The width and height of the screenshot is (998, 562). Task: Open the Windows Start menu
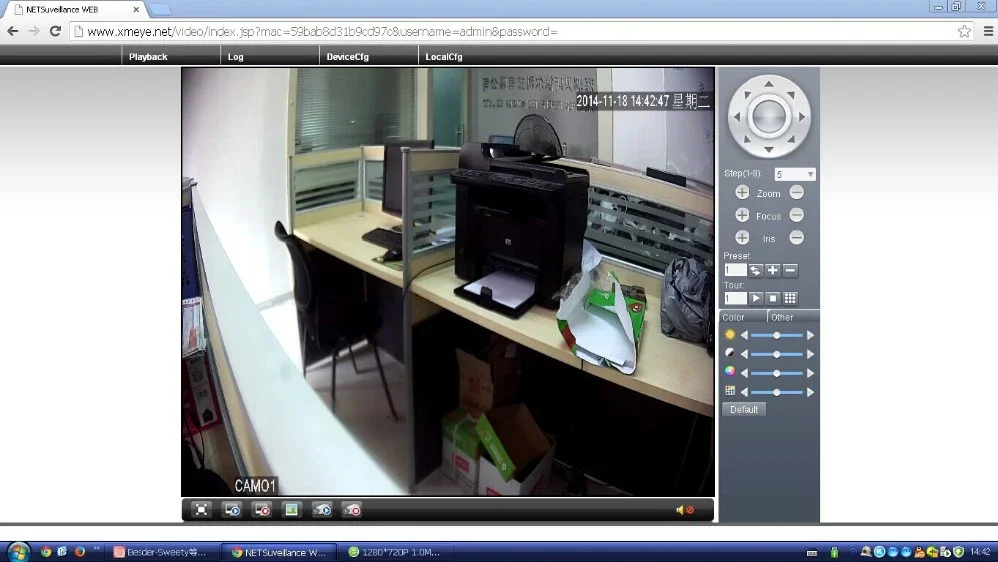[x=18, y=552]
